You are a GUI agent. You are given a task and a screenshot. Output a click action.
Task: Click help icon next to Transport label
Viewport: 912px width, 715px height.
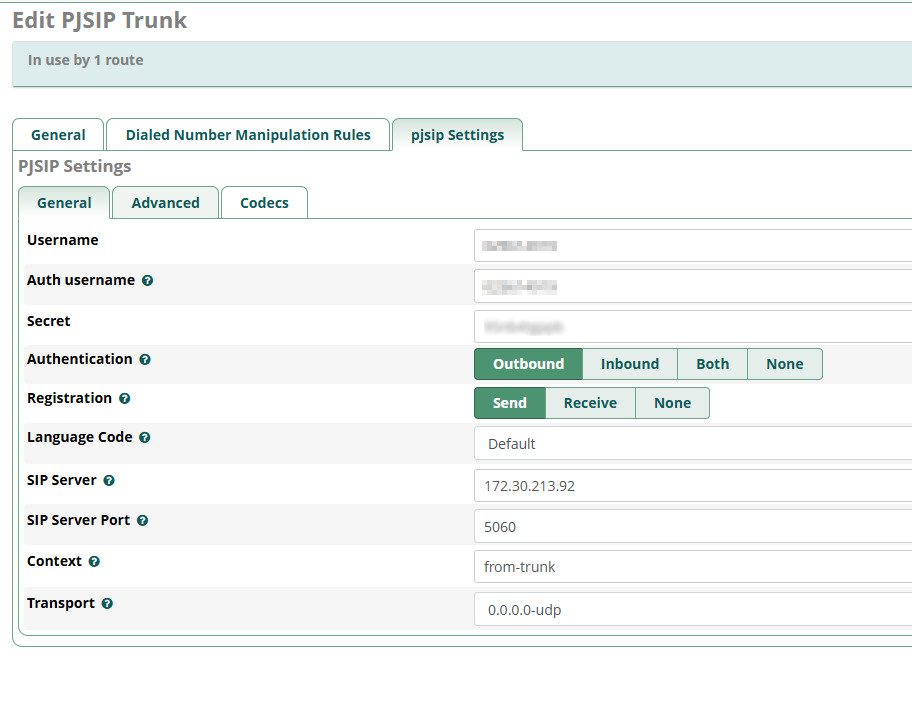(x=107, y=604)
